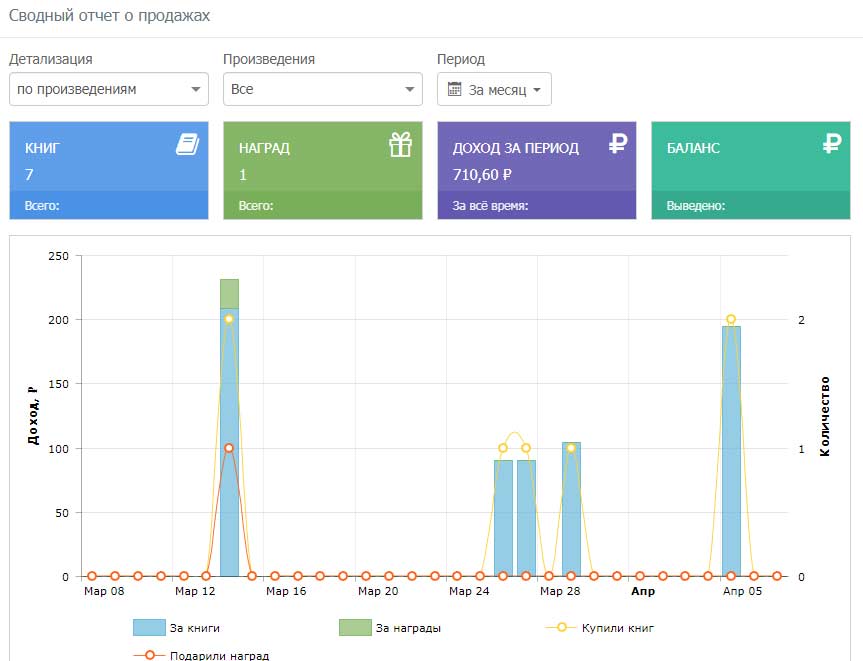The width and height of the screenshot is (863, 661).
Task: Click the 'Всего:' footer of the КНИГ card
Action: click(108, 206)
